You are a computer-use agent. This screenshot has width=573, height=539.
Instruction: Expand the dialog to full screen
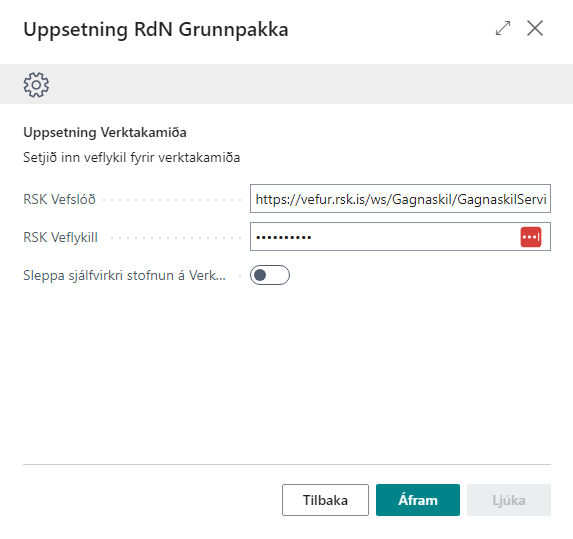pos(503,28)
